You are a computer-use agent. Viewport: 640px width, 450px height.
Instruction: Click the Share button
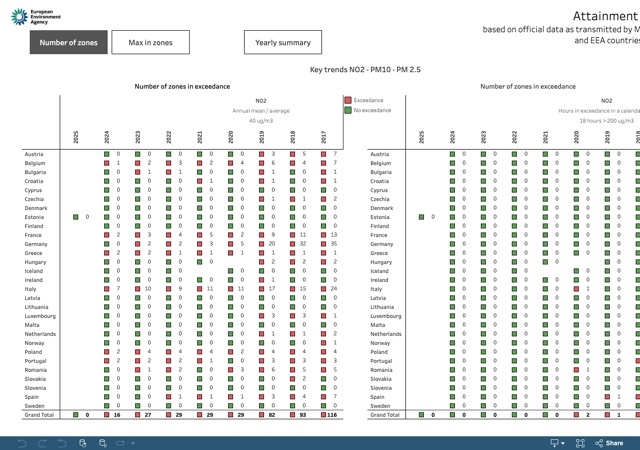(609, 443)
